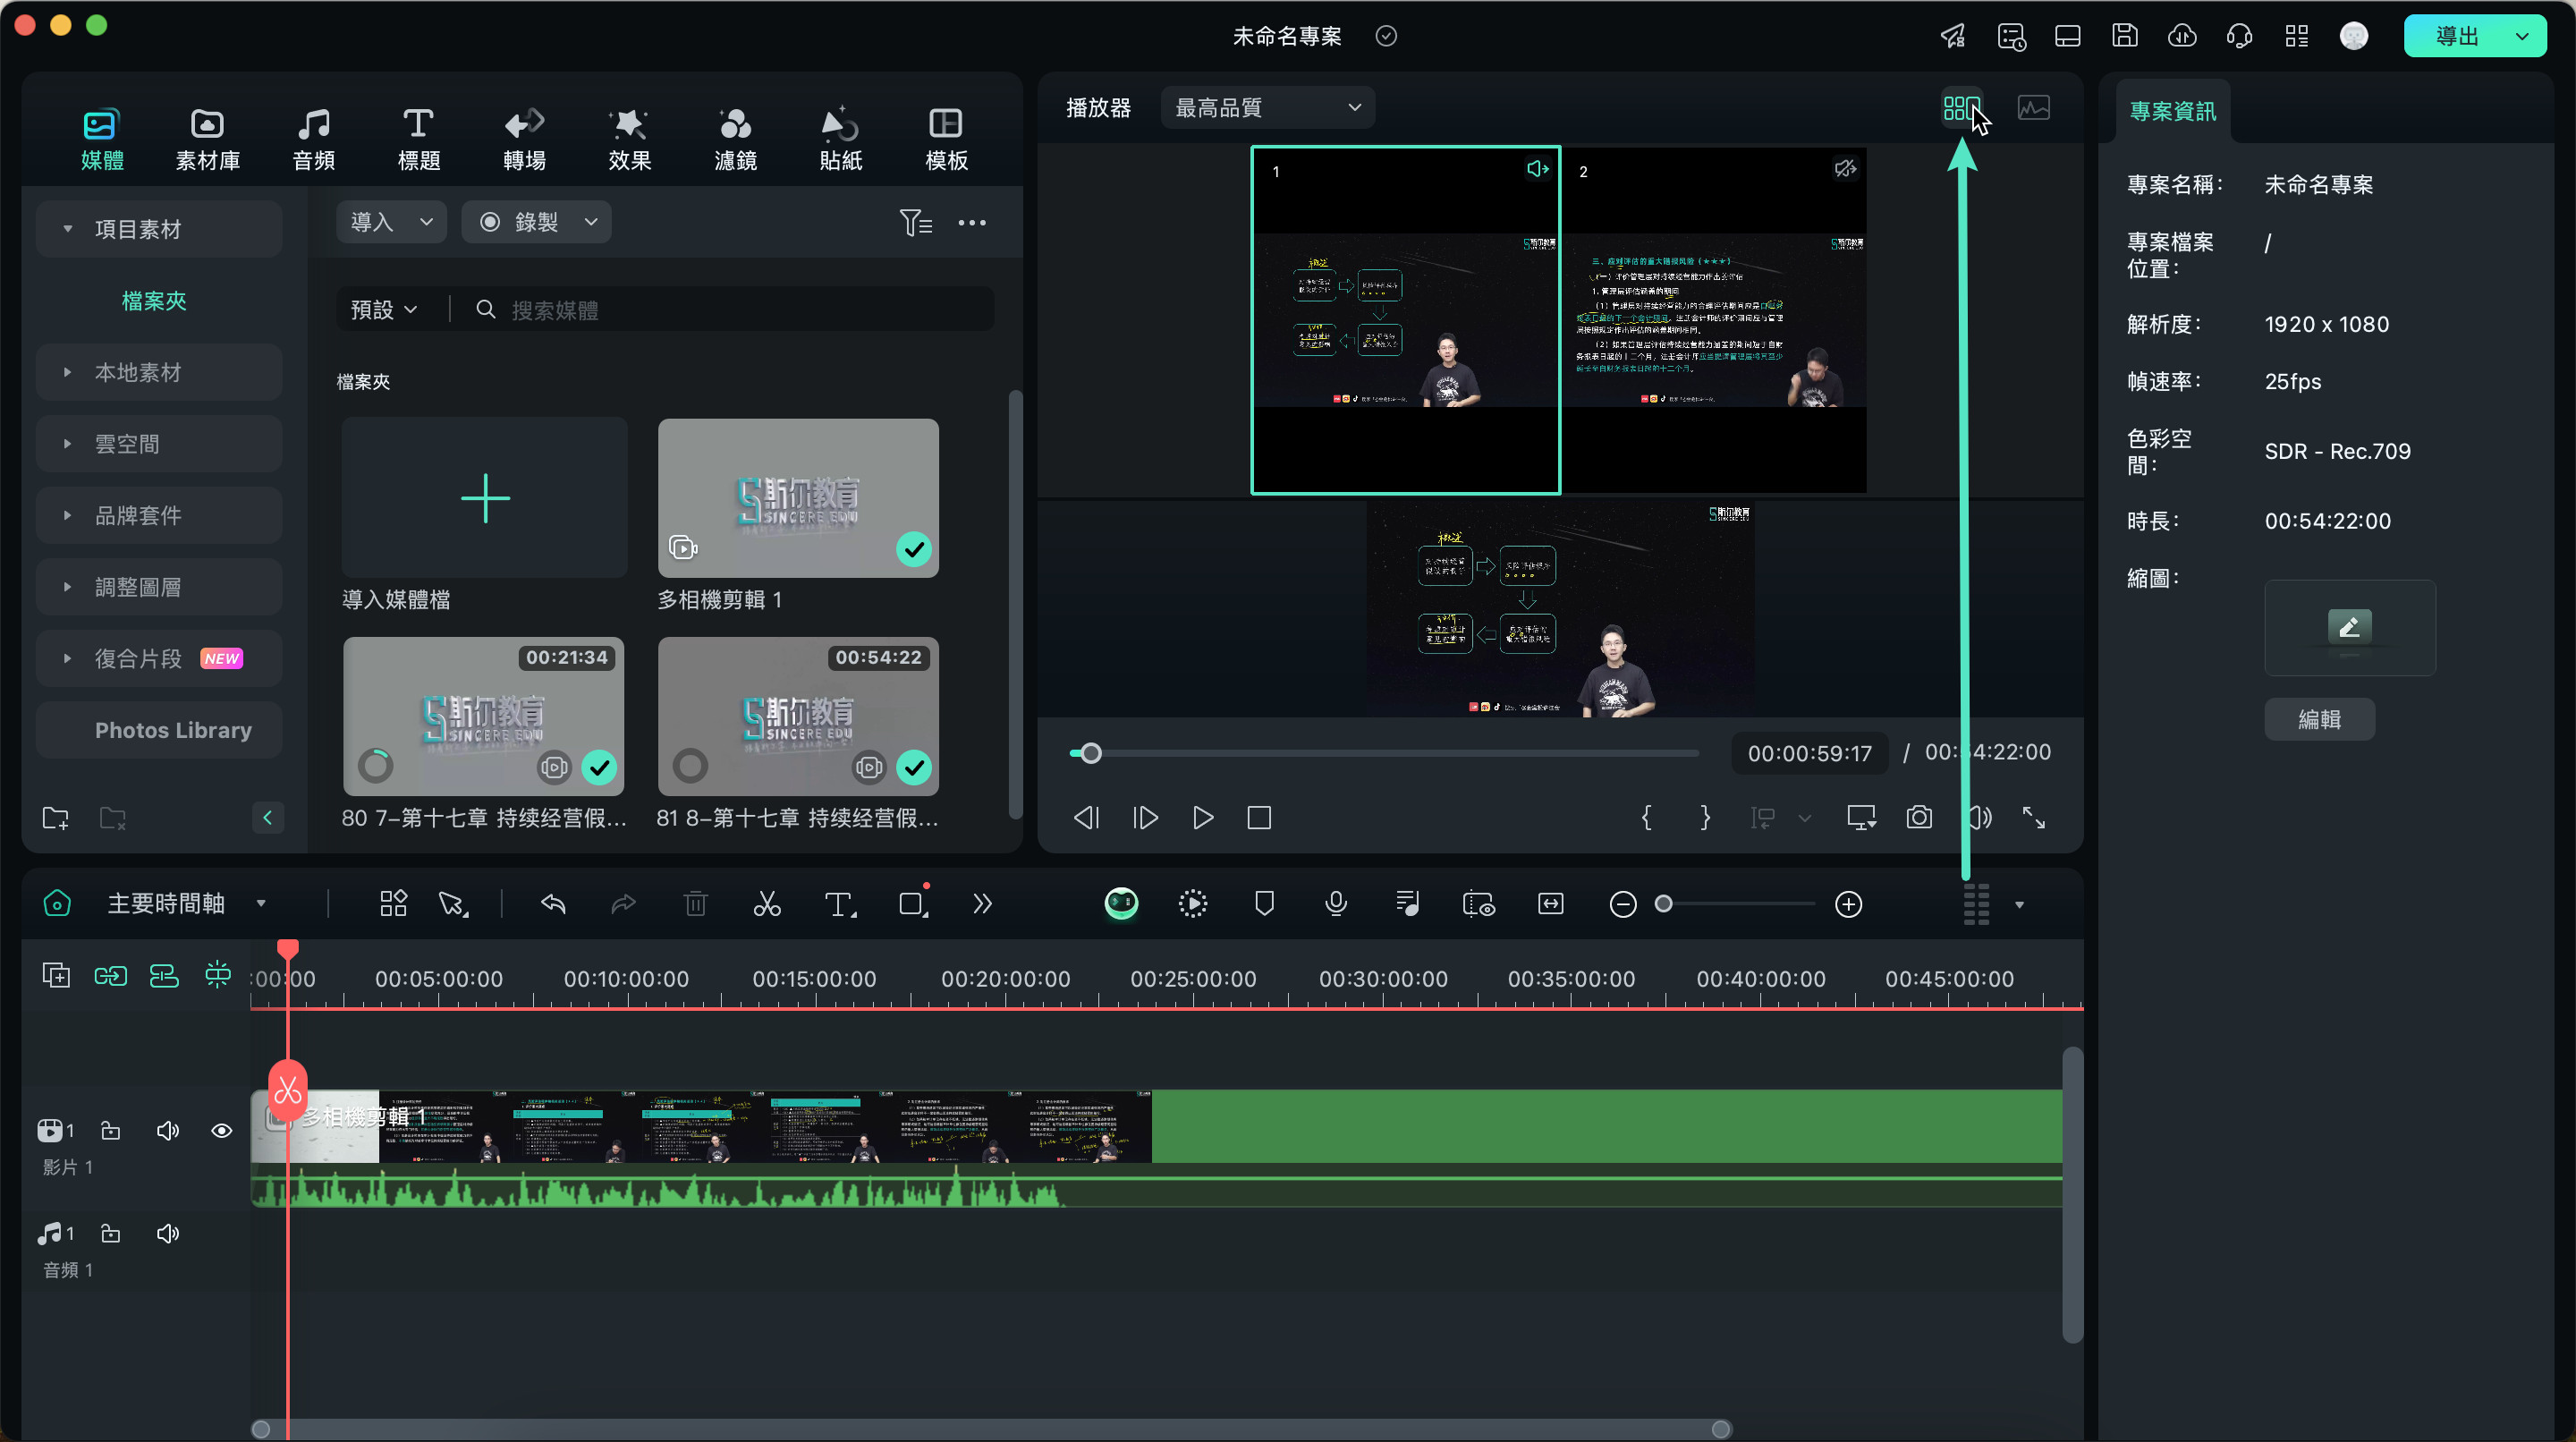The width and height of the screenshot is (2576, 1442).
Task: Switch to the 音頻 tab
Action: (313, 139)
